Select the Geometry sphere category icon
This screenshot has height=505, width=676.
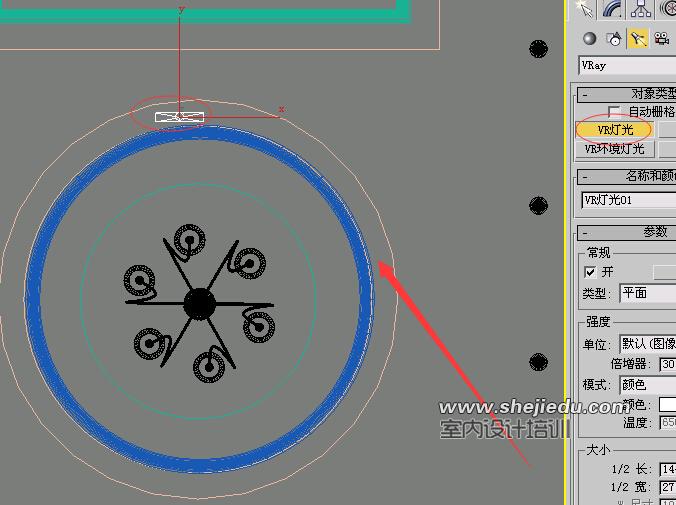coord(590,39)
